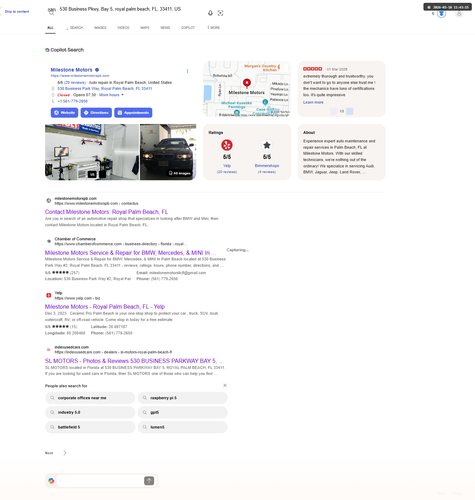The image size is (475, 500).
Task: Click the Appointments button
Action: pyautogui.click(x=133, y=113)
